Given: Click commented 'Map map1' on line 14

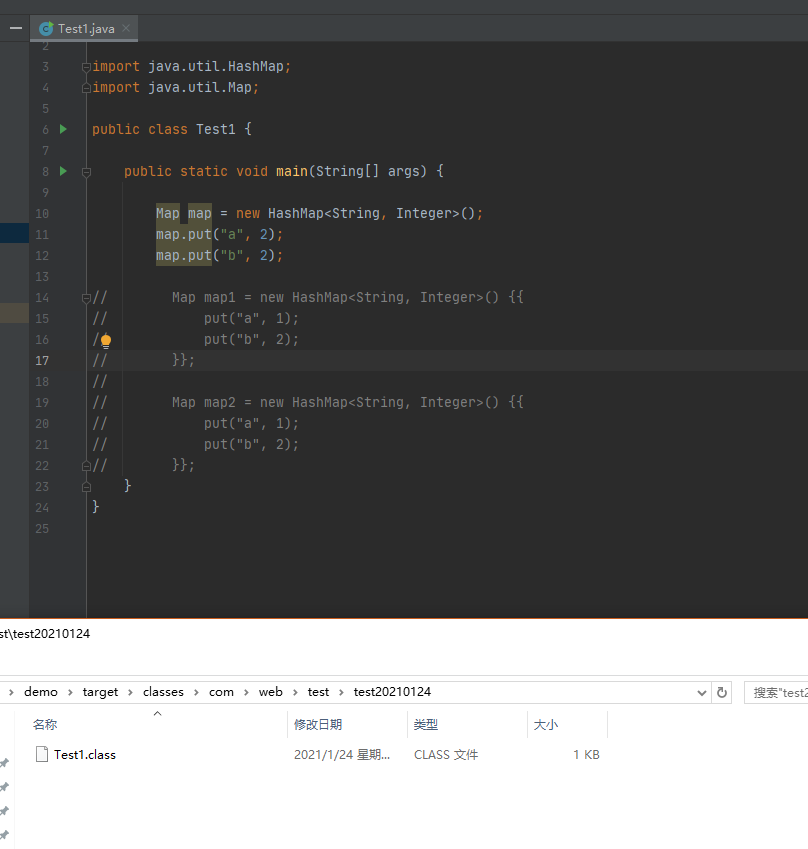Looking at the screenshot, I should pyautogui.click(x=204, y=297).
